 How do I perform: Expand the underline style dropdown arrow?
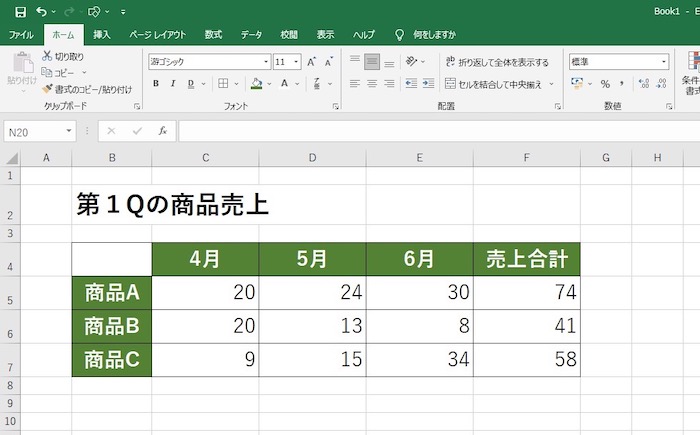[x=203, y=84]
